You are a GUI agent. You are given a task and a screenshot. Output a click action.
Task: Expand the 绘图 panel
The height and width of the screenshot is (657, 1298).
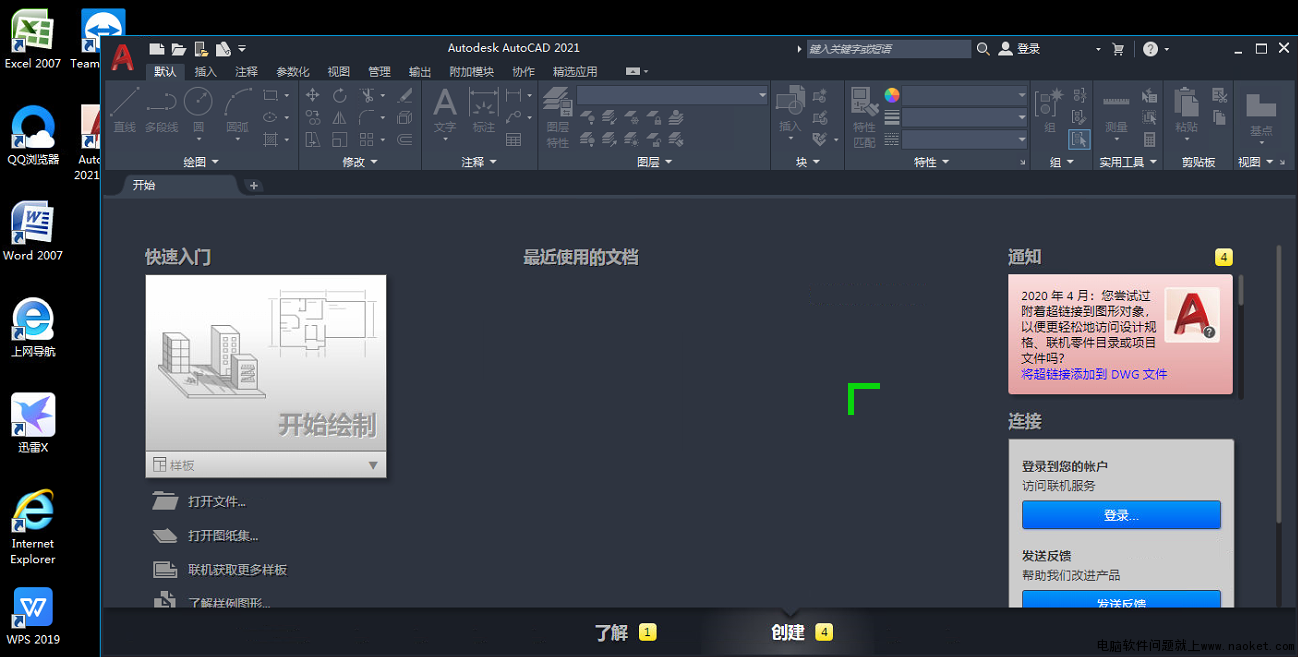tap(200, 162)
